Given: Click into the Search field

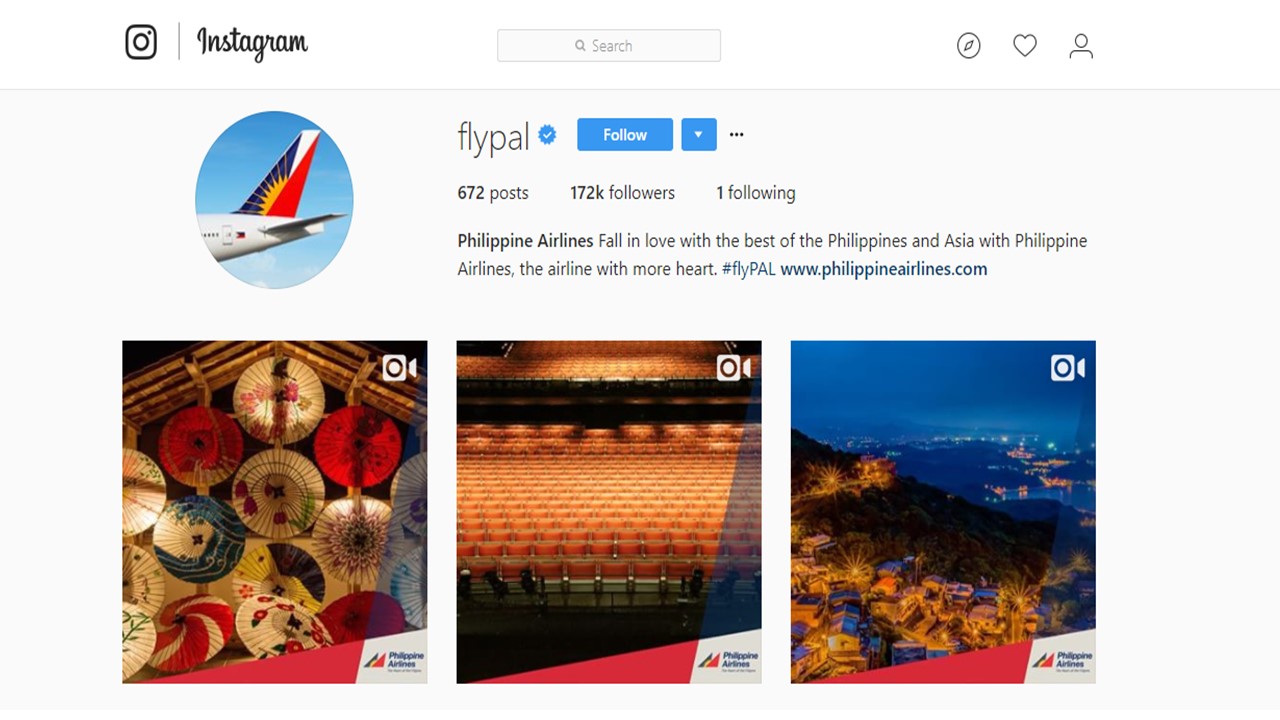Looking at the screenshot, I should [x=609, y=46].
